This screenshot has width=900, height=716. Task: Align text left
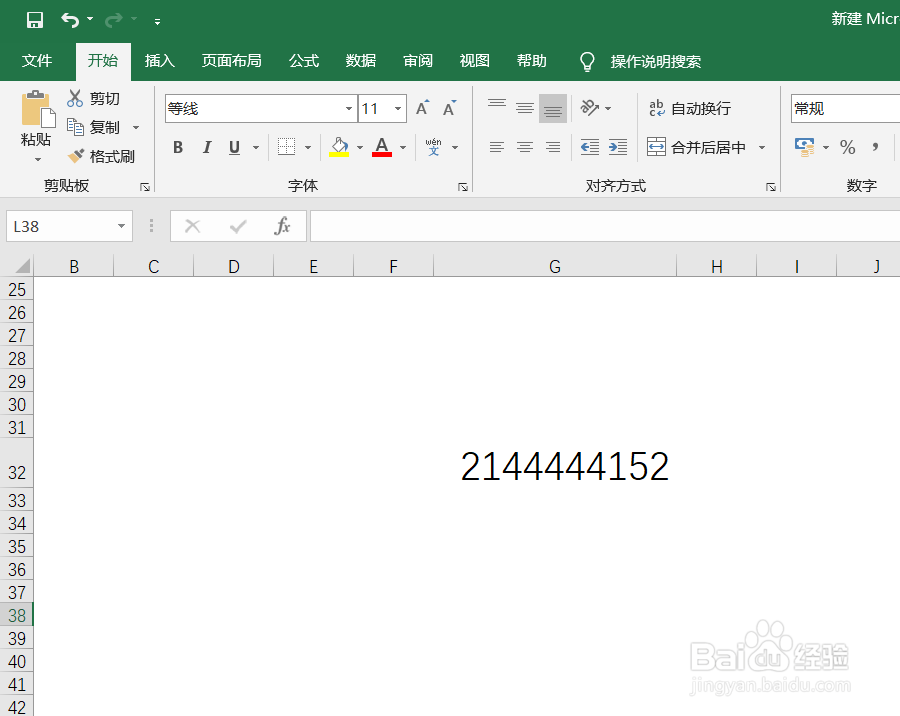tap(496, 148)
